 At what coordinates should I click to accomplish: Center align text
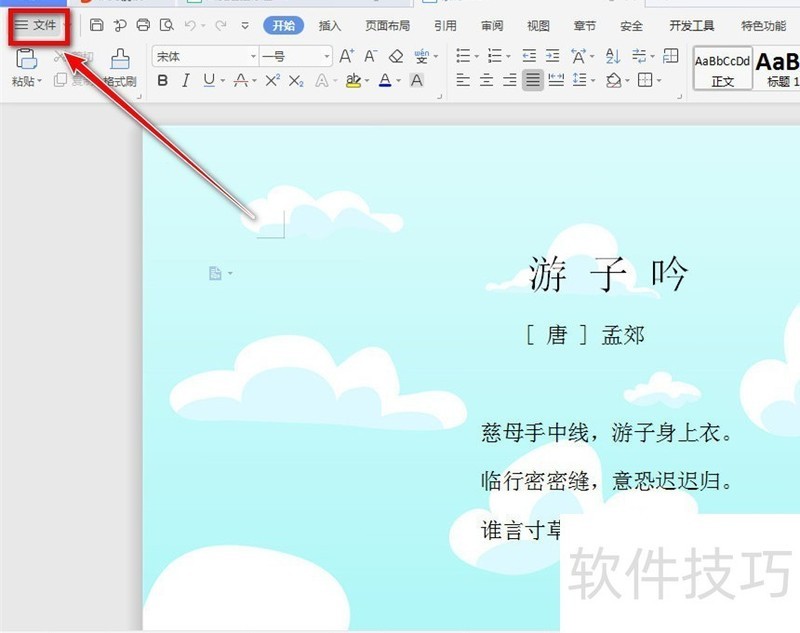click(487, 80)
